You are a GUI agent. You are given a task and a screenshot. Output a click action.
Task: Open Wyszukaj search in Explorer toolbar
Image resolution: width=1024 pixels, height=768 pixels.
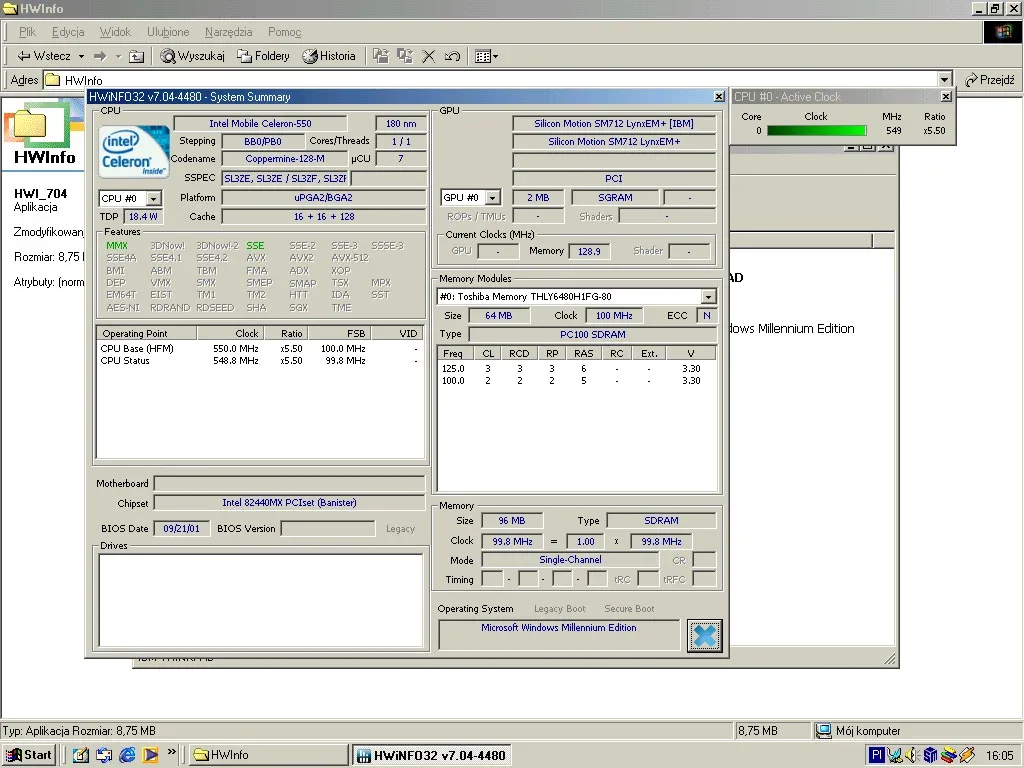193,56
